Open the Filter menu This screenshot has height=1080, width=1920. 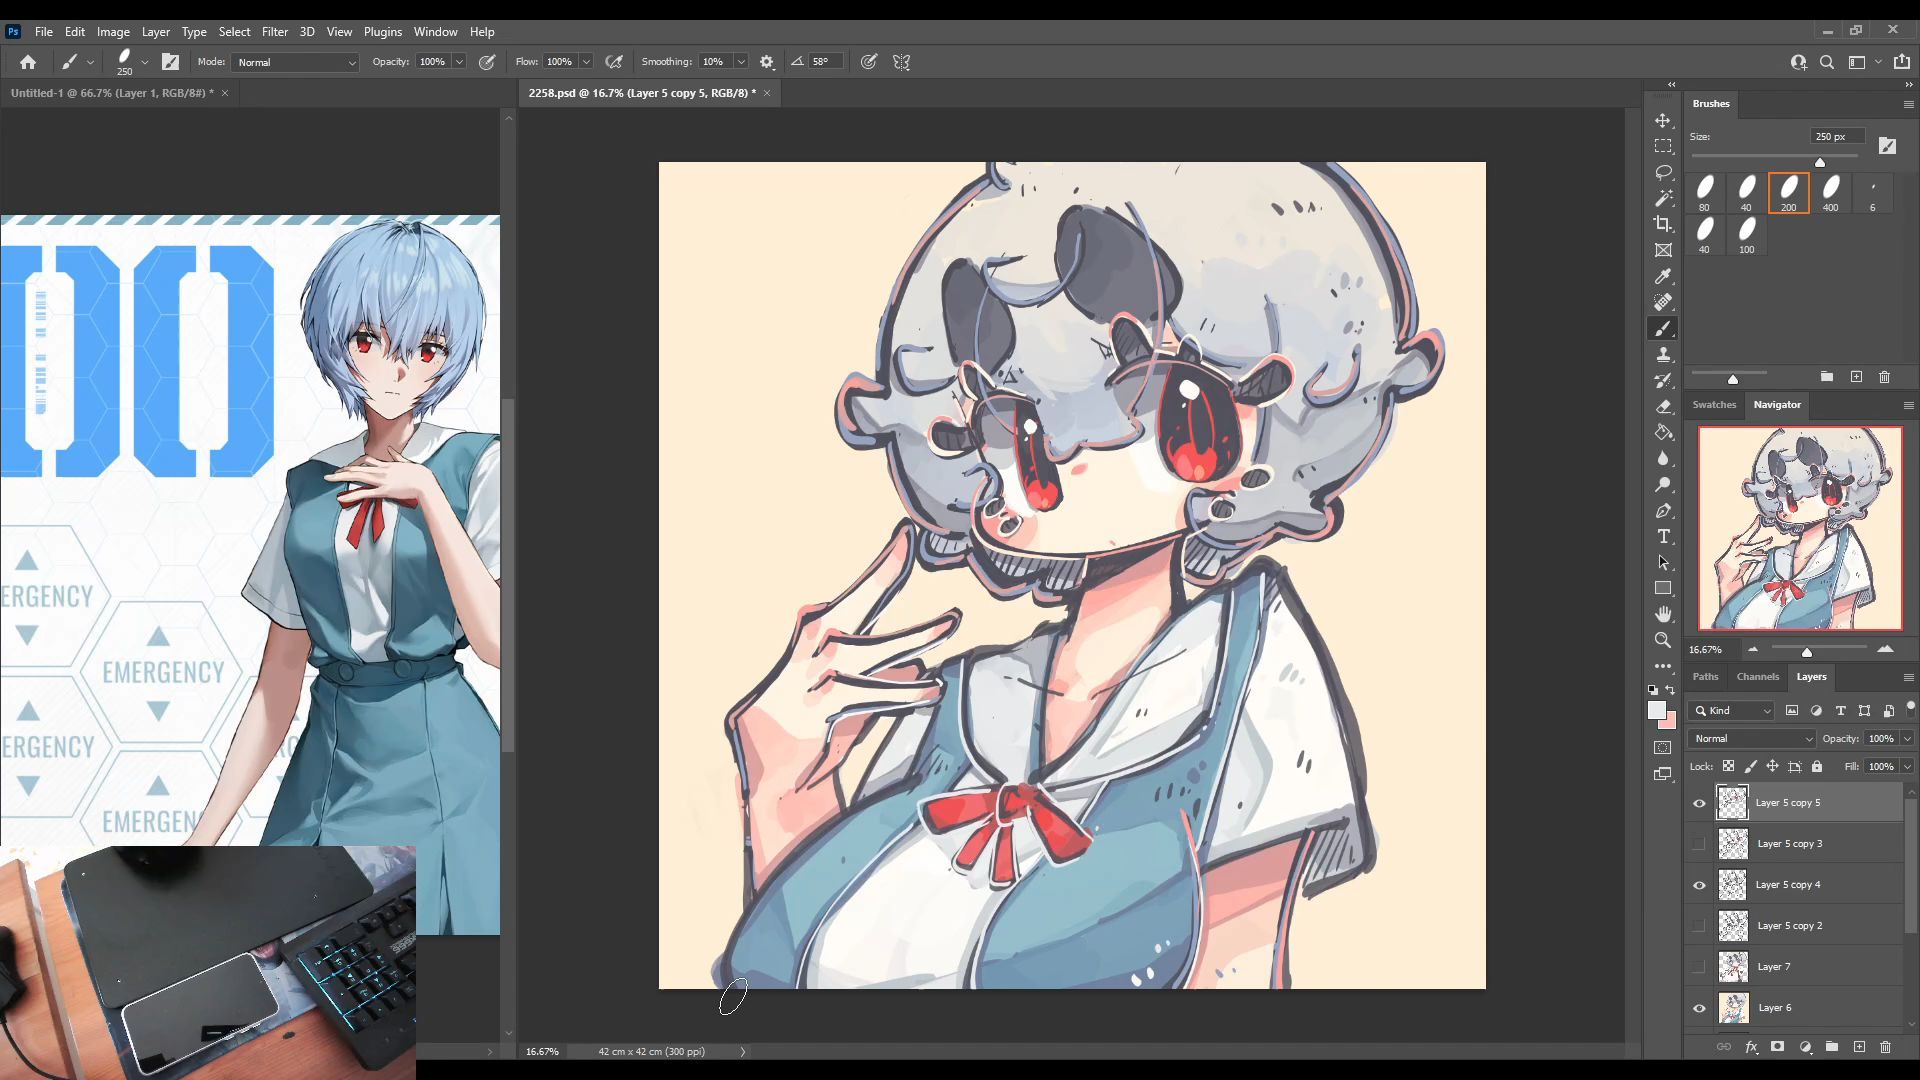coord(274,32)
